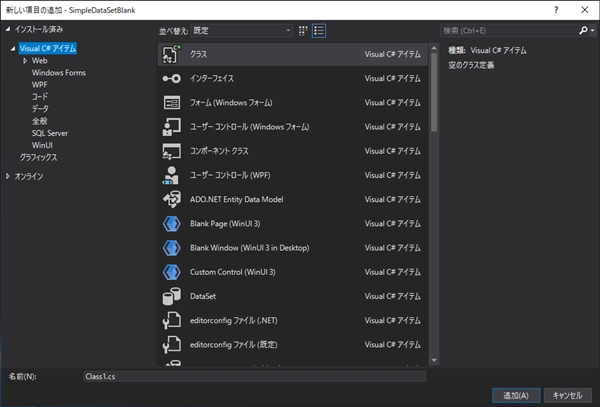The image size is (600, 407).
Task: Choose the フォーム (Windows フォーム) icon
Action: [171, 103]
